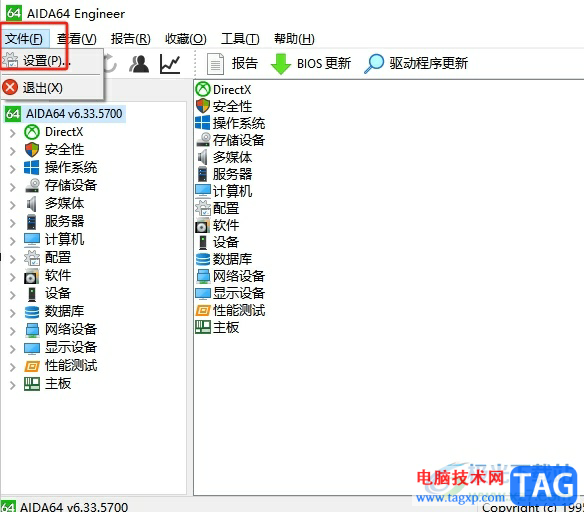
Task: Expand the 配置 tree node
Action: (x=12, y=258)
